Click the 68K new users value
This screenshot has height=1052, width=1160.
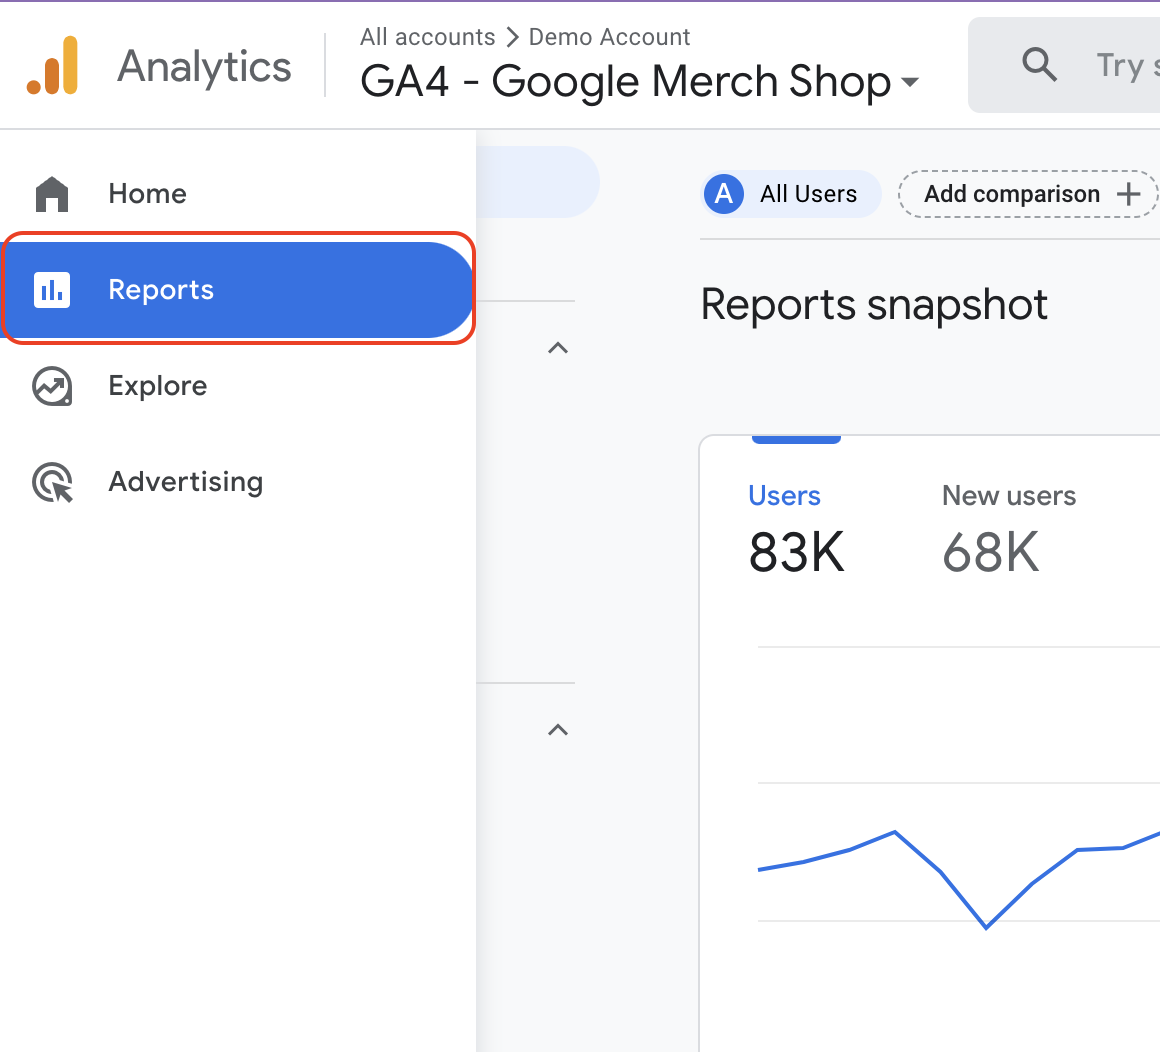point(991,552)
